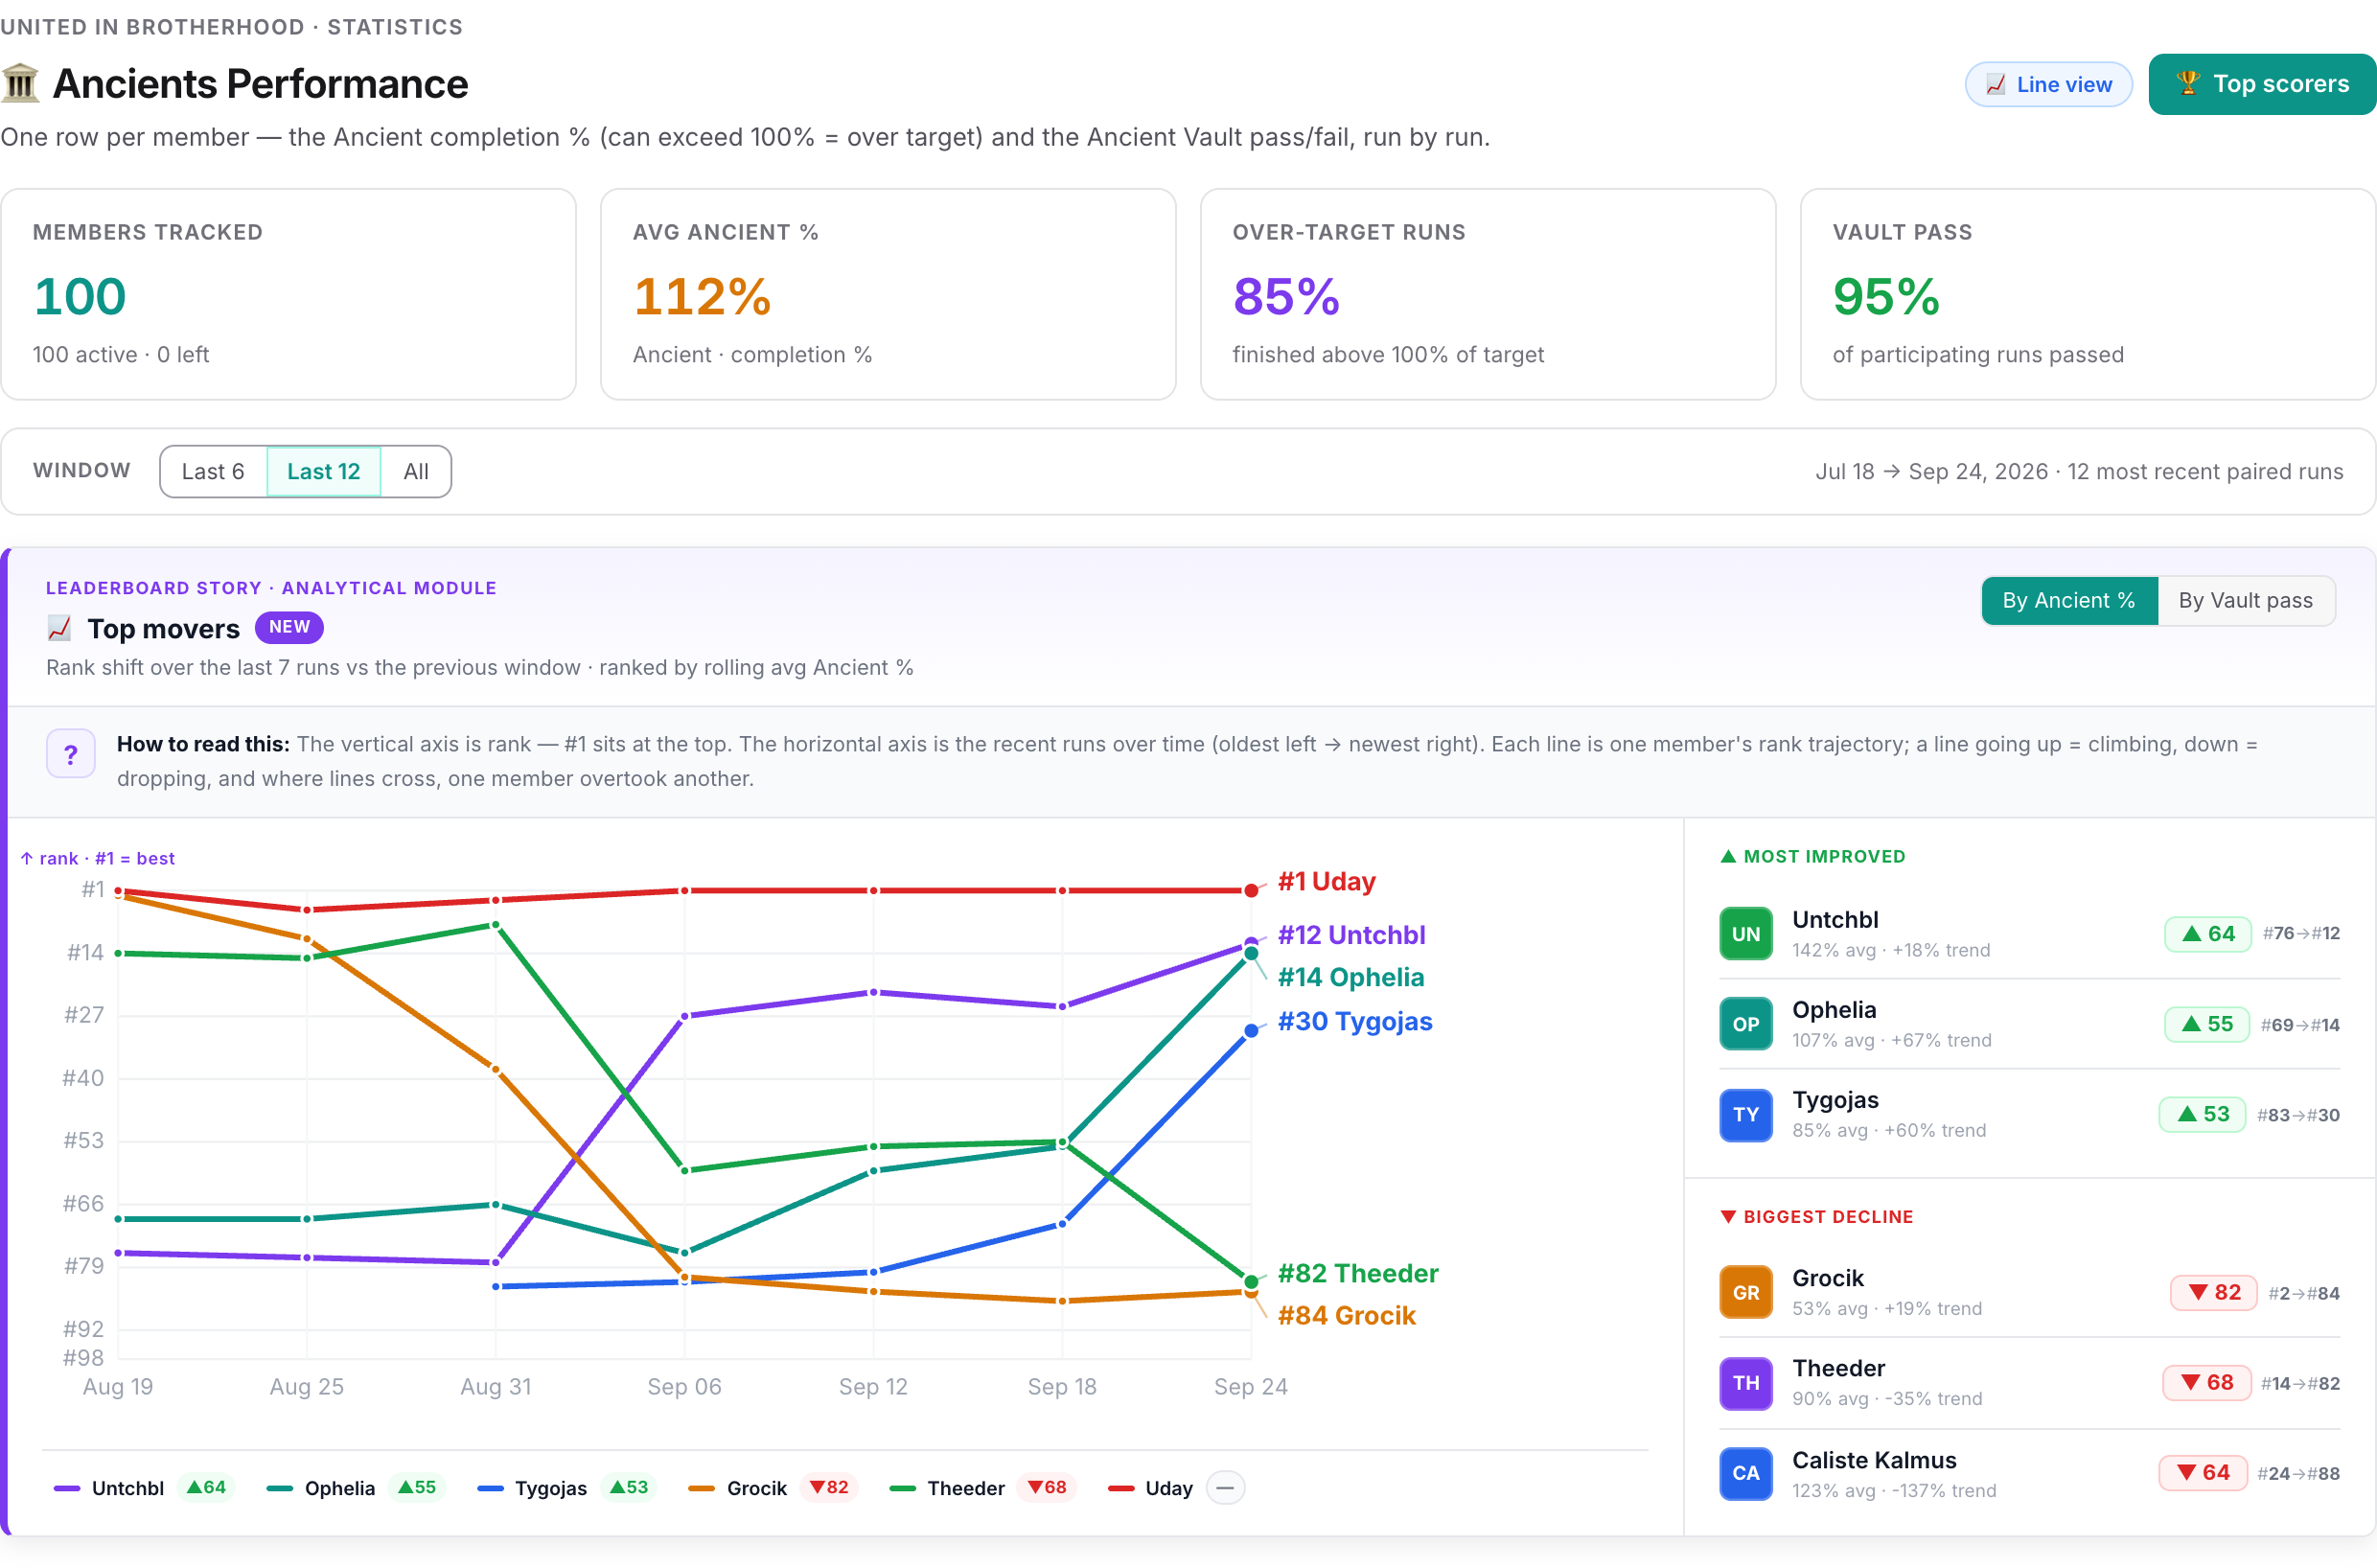Click the #84 Grocik chart label
2377x1568 pixels.
coord(1347,1315)
